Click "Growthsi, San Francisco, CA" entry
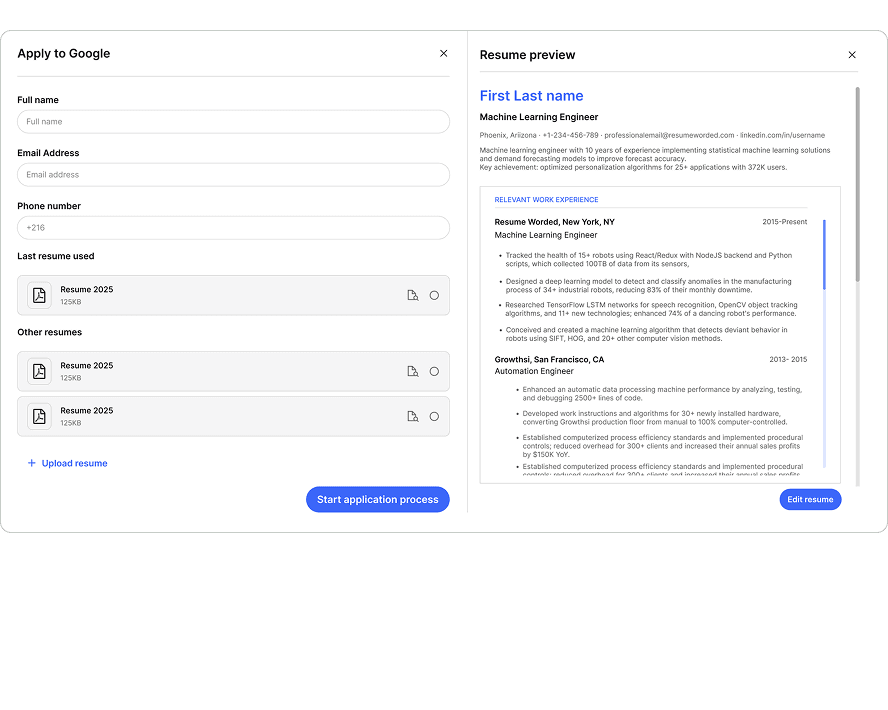This screenshot has height=710, width=888. 549,360
